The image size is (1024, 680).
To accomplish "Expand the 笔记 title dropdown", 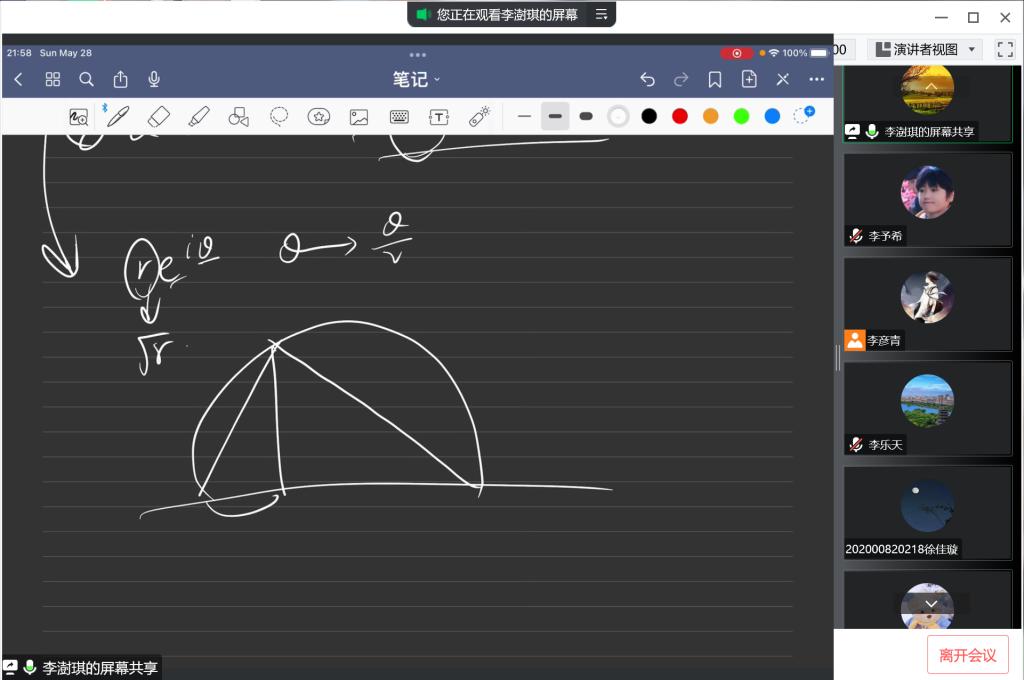I will coord(416,79).
